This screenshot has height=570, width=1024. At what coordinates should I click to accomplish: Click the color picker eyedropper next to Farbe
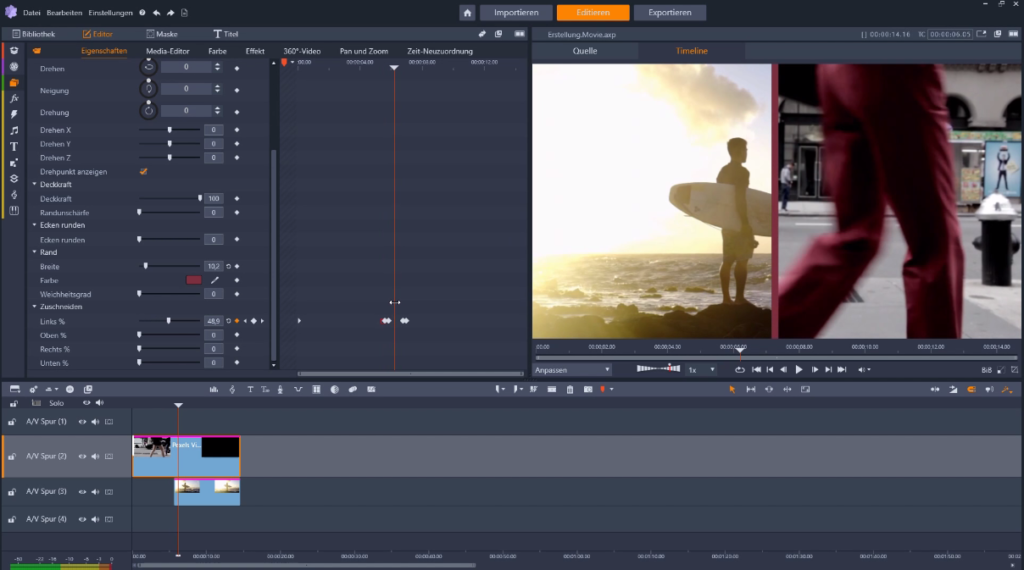[214, 280]
